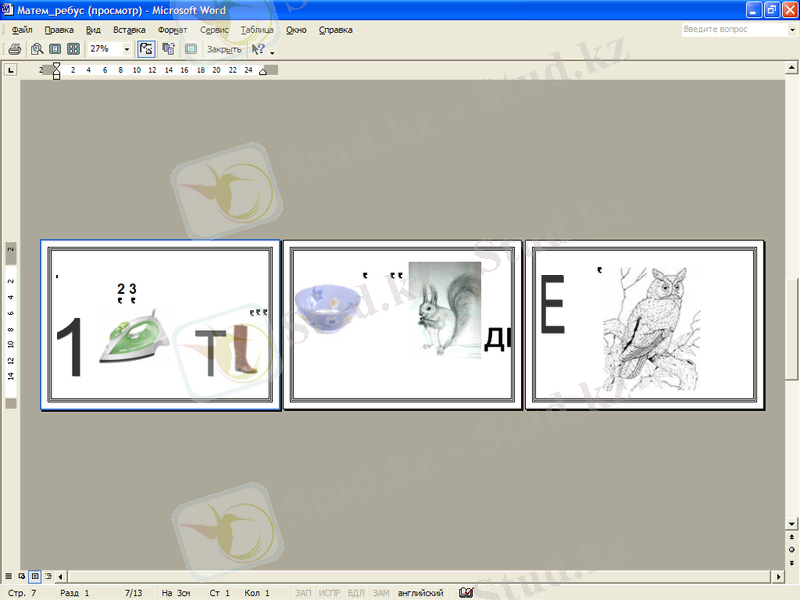Click the vertical scrollbar down arrow
800x600 pixels.
coord(792,524)
